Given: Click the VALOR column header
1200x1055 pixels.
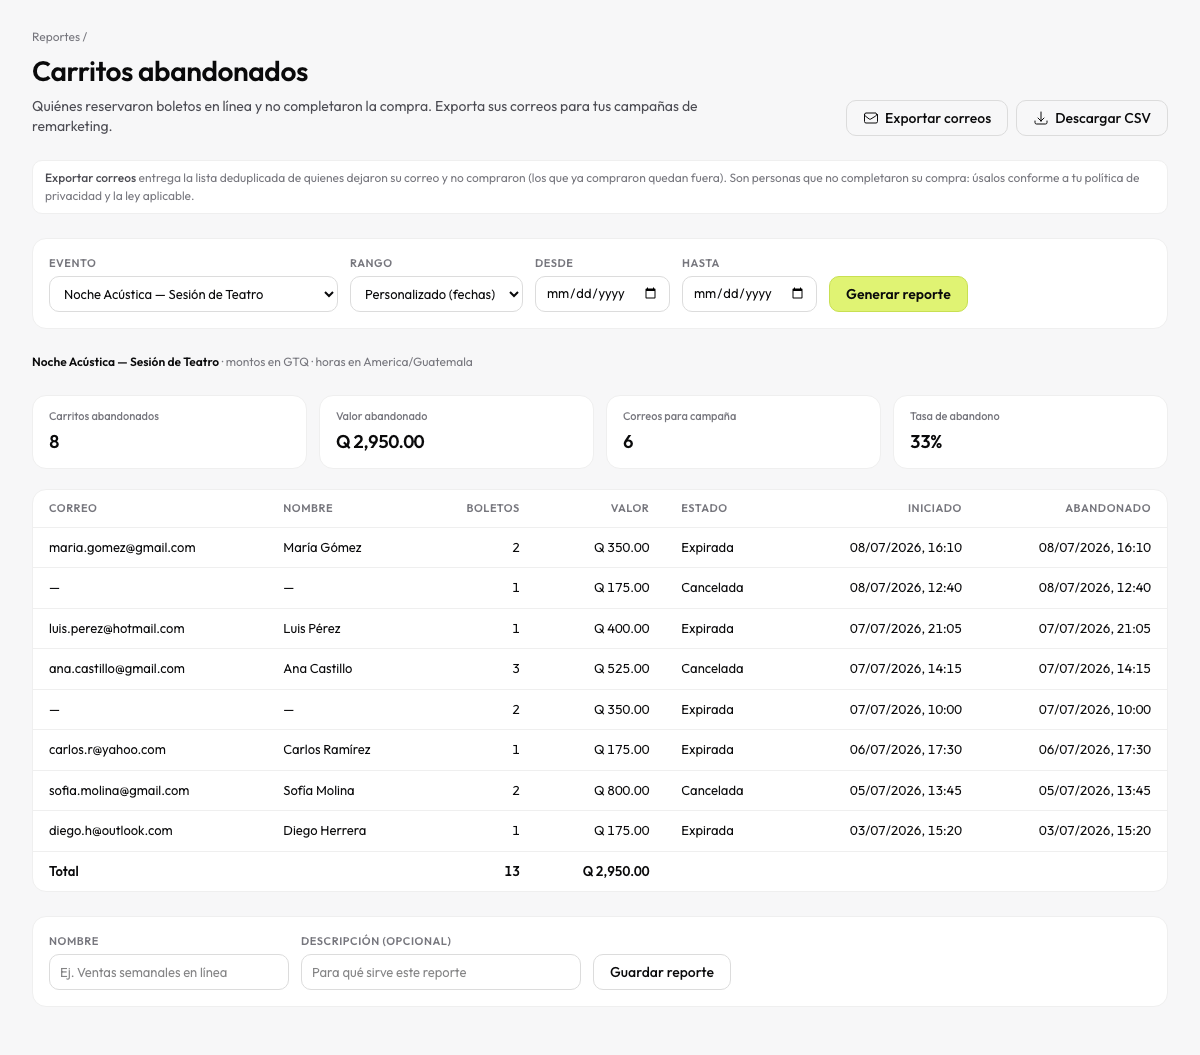Looking at the screenshot, I should 630,508.
